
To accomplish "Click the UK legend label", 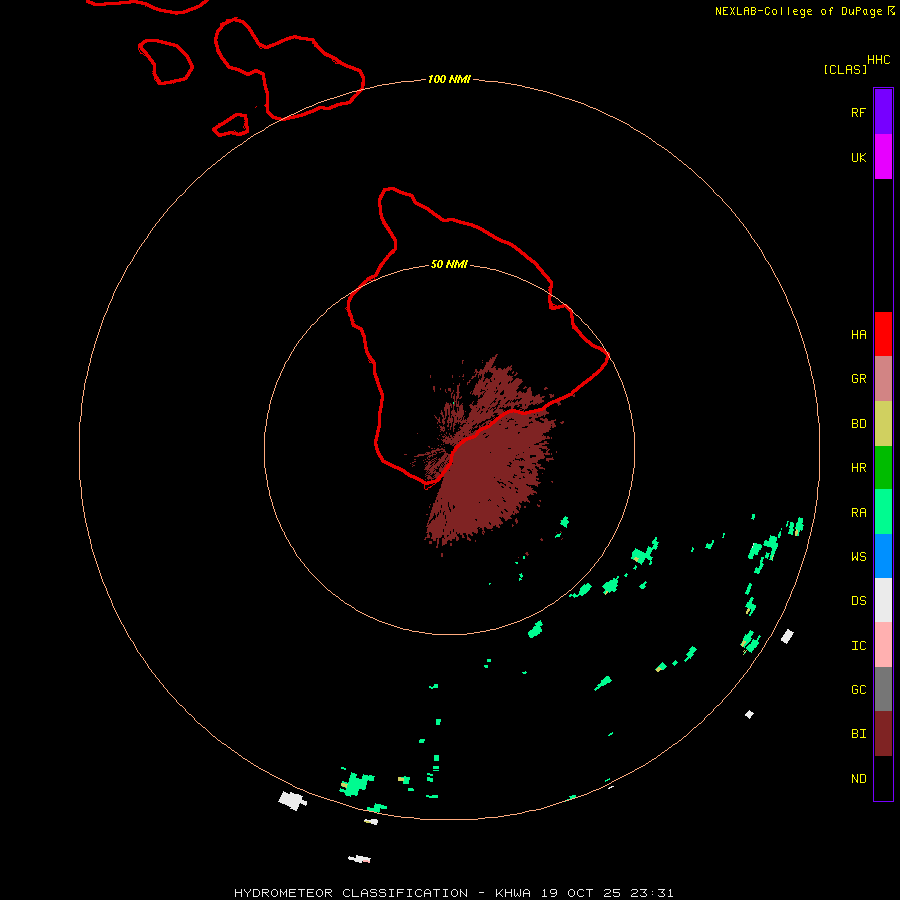I will [859, 157].
